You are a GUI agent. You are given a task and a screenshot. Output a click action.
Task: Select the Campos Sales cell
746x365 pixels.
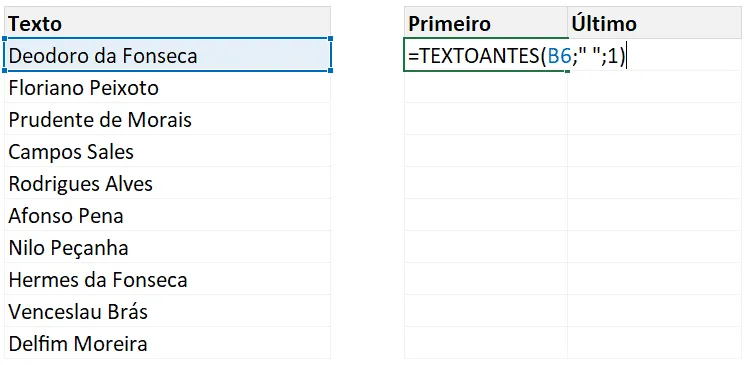point(167,151)
